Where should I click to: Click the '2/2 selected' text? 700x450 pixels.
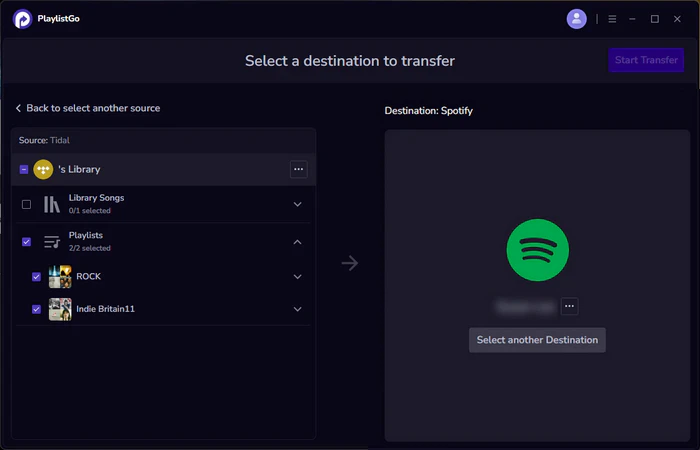(x=90, y=248)
